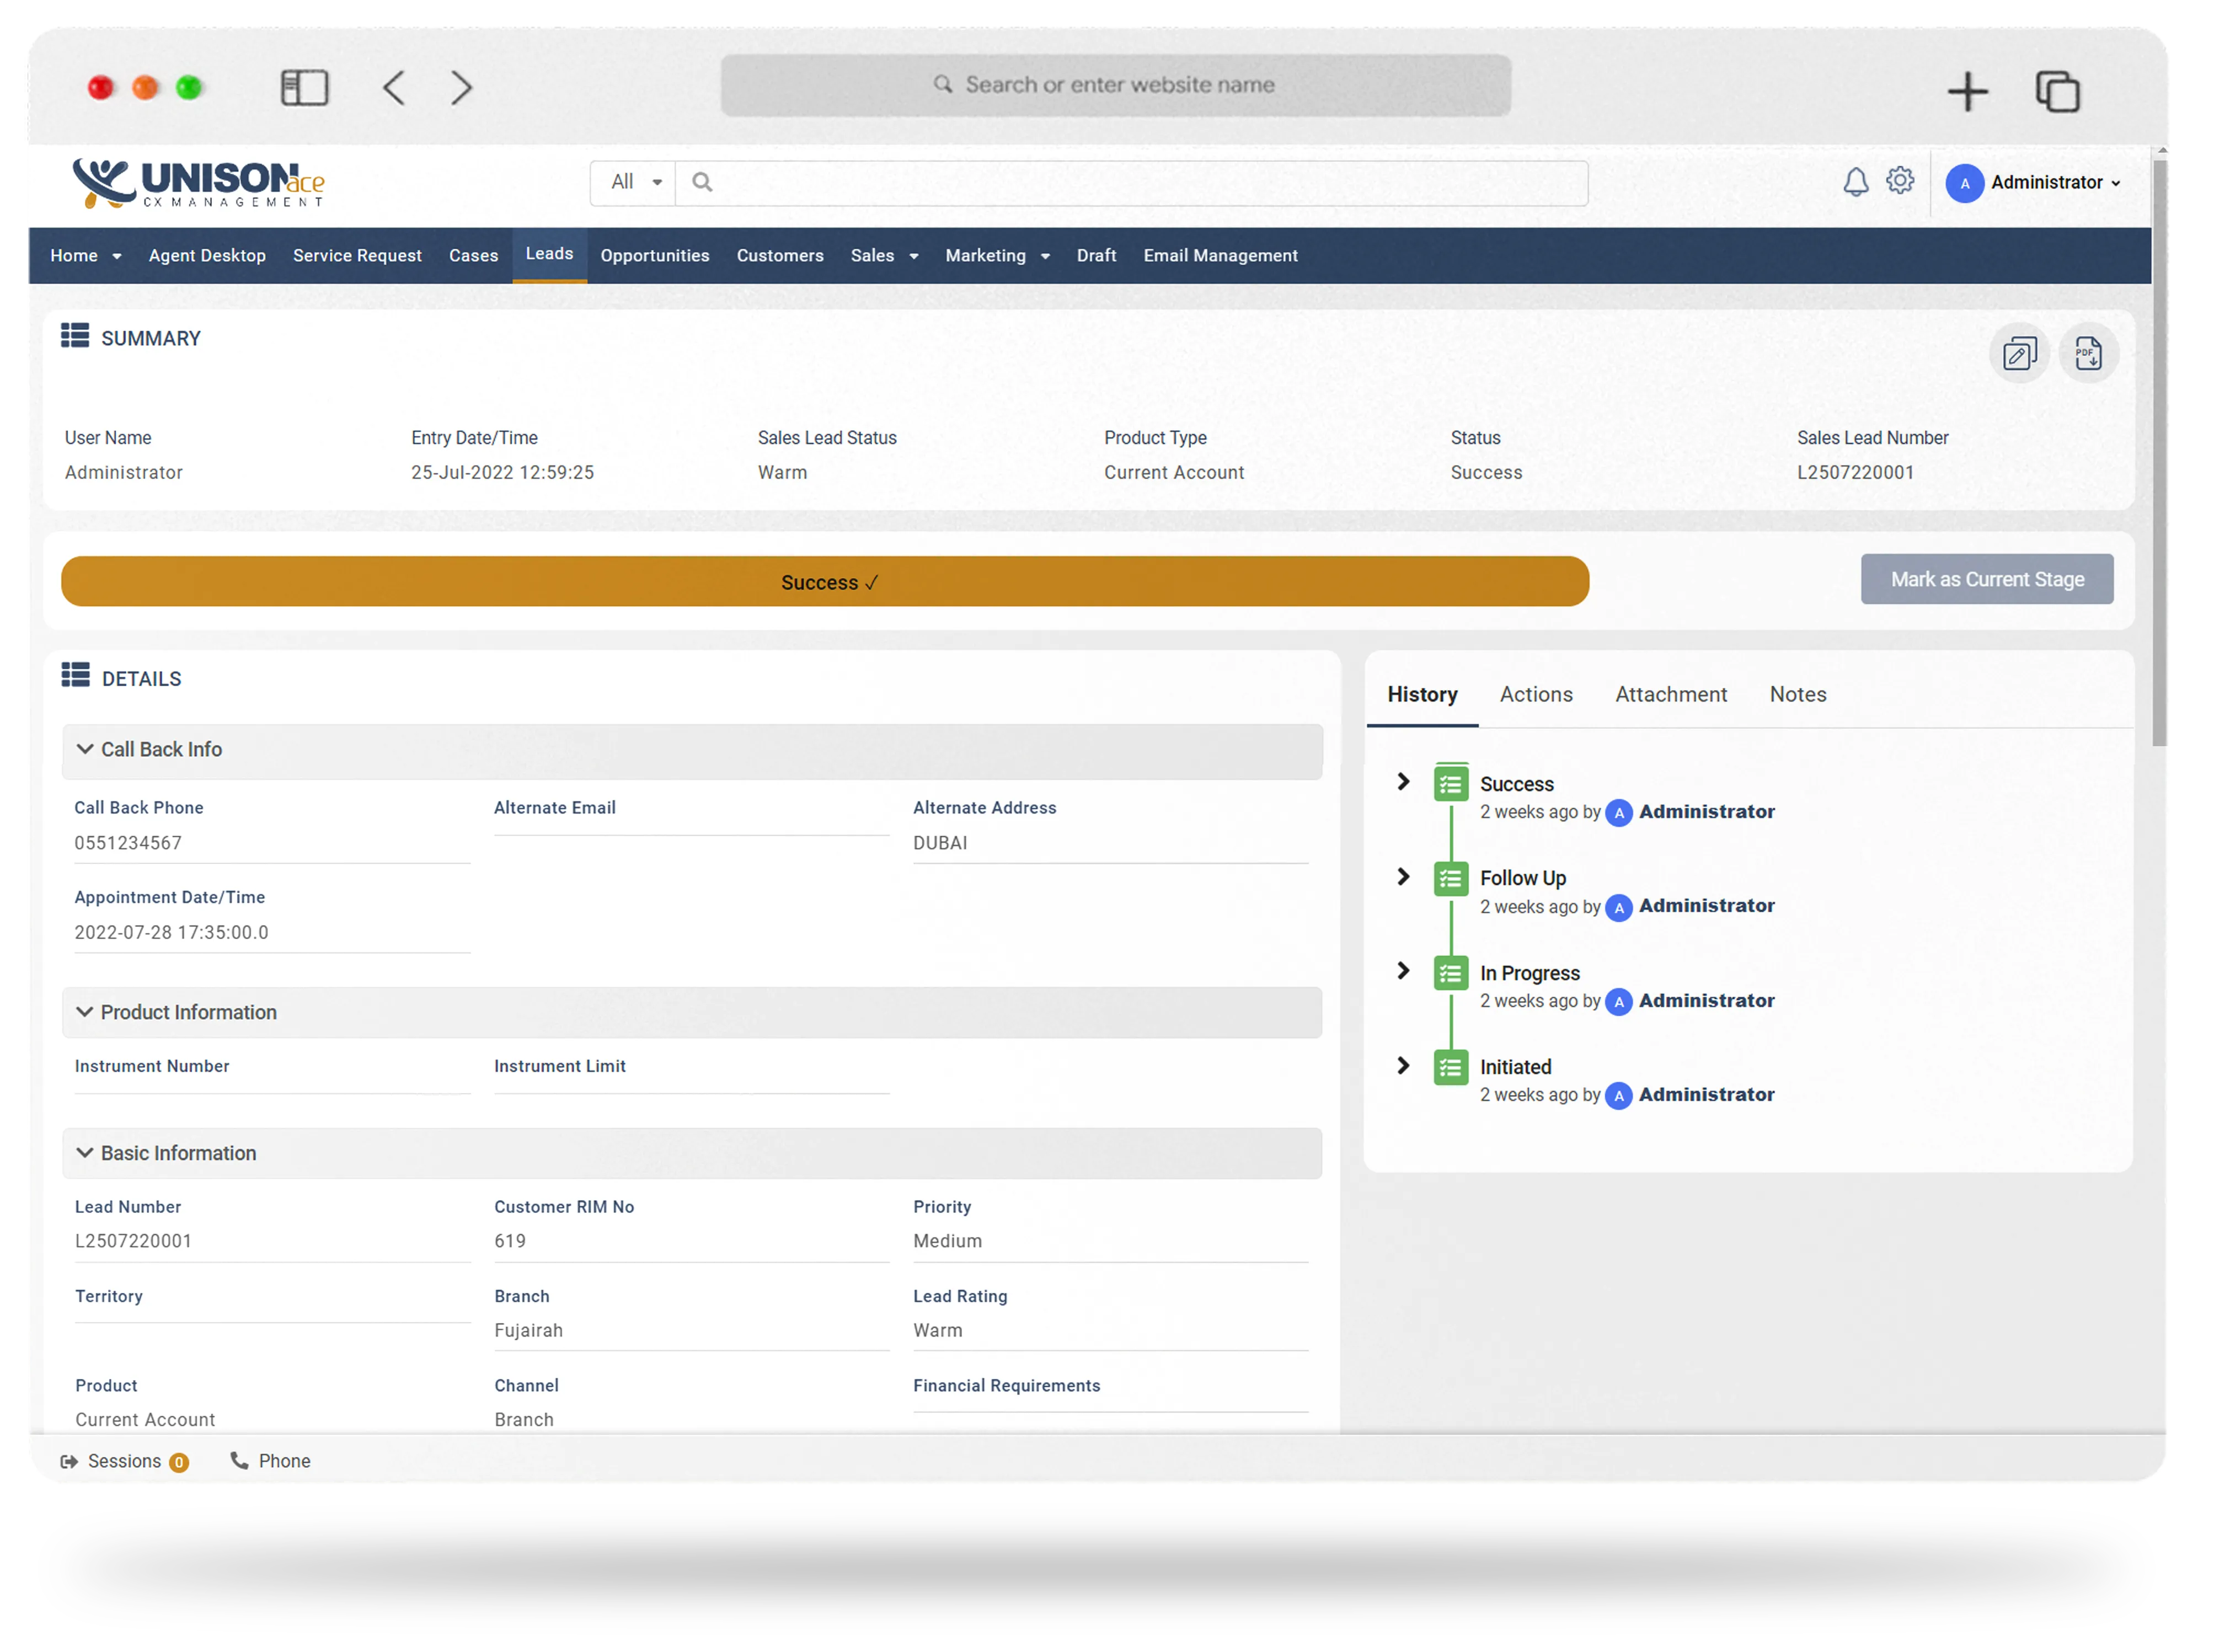
Task: Click the Success stage progress bar
Action: 825,582
